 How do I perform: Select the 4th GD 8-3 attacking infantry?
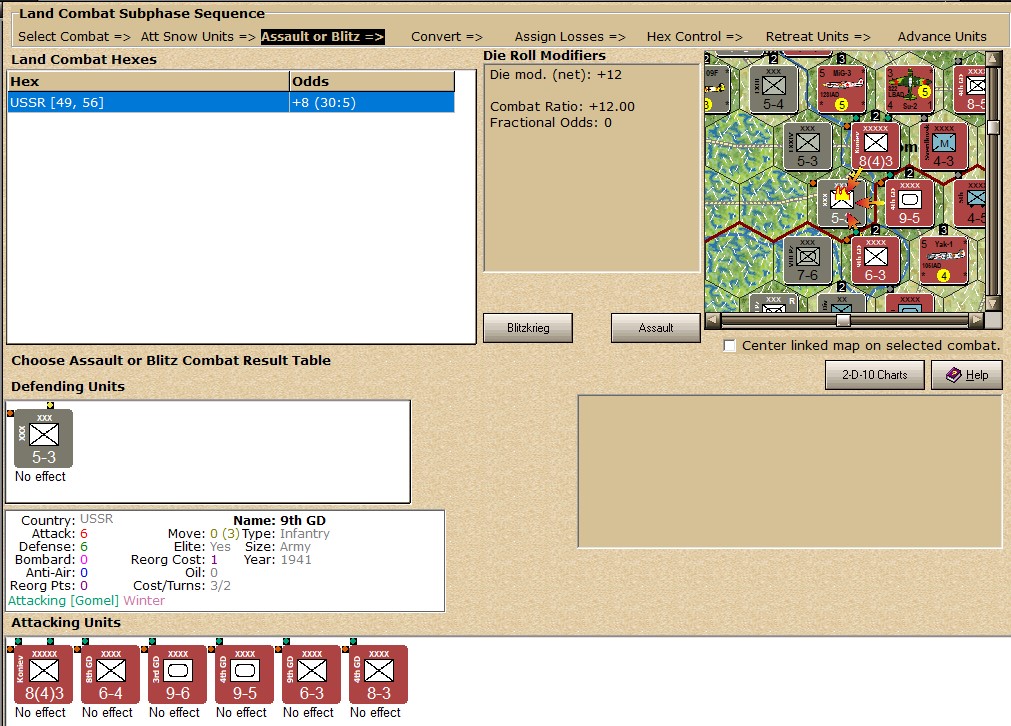click(x=378, y=674)
